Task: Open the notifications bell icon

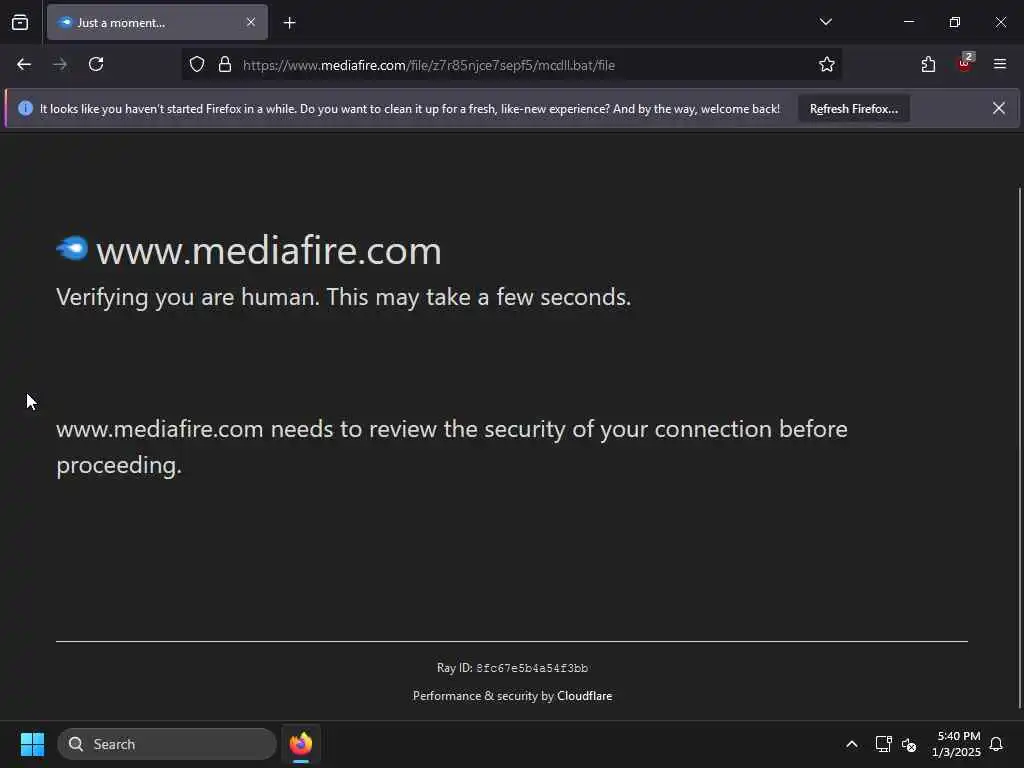Action: pos(996,744)
